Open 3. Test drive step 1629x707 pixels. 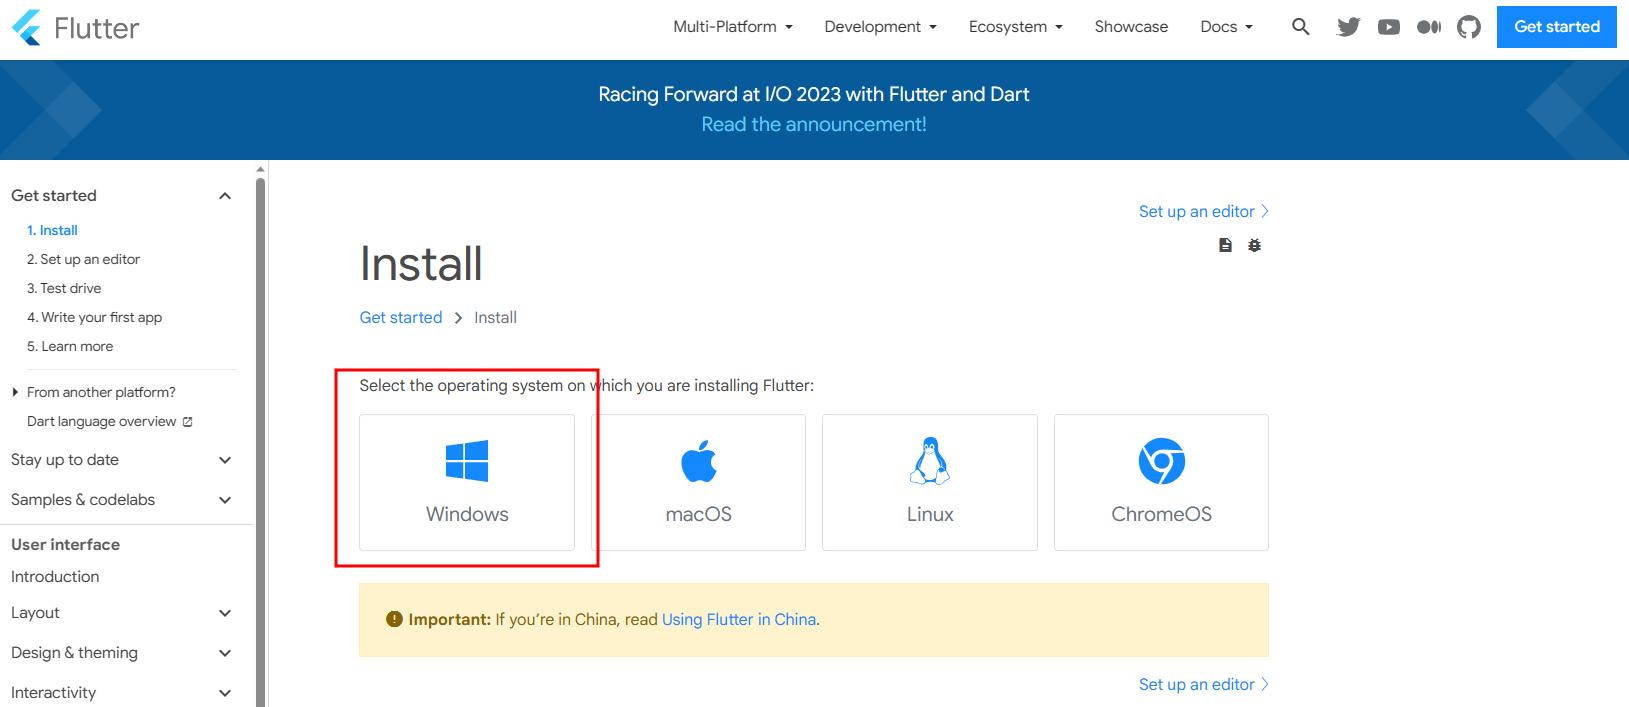pyautogui.click(x=64, y=288)
